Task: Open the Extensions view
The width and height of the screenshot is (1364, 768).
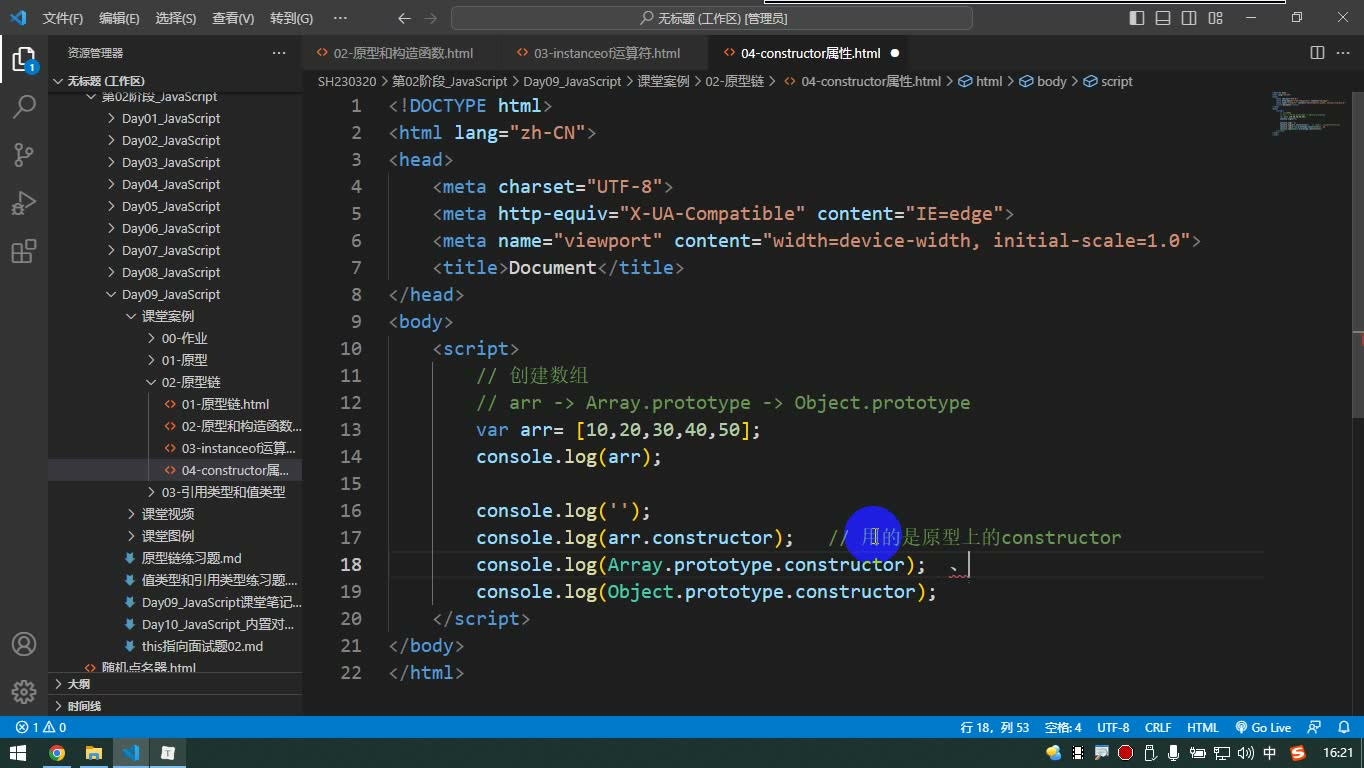Action: coord(23,251)
